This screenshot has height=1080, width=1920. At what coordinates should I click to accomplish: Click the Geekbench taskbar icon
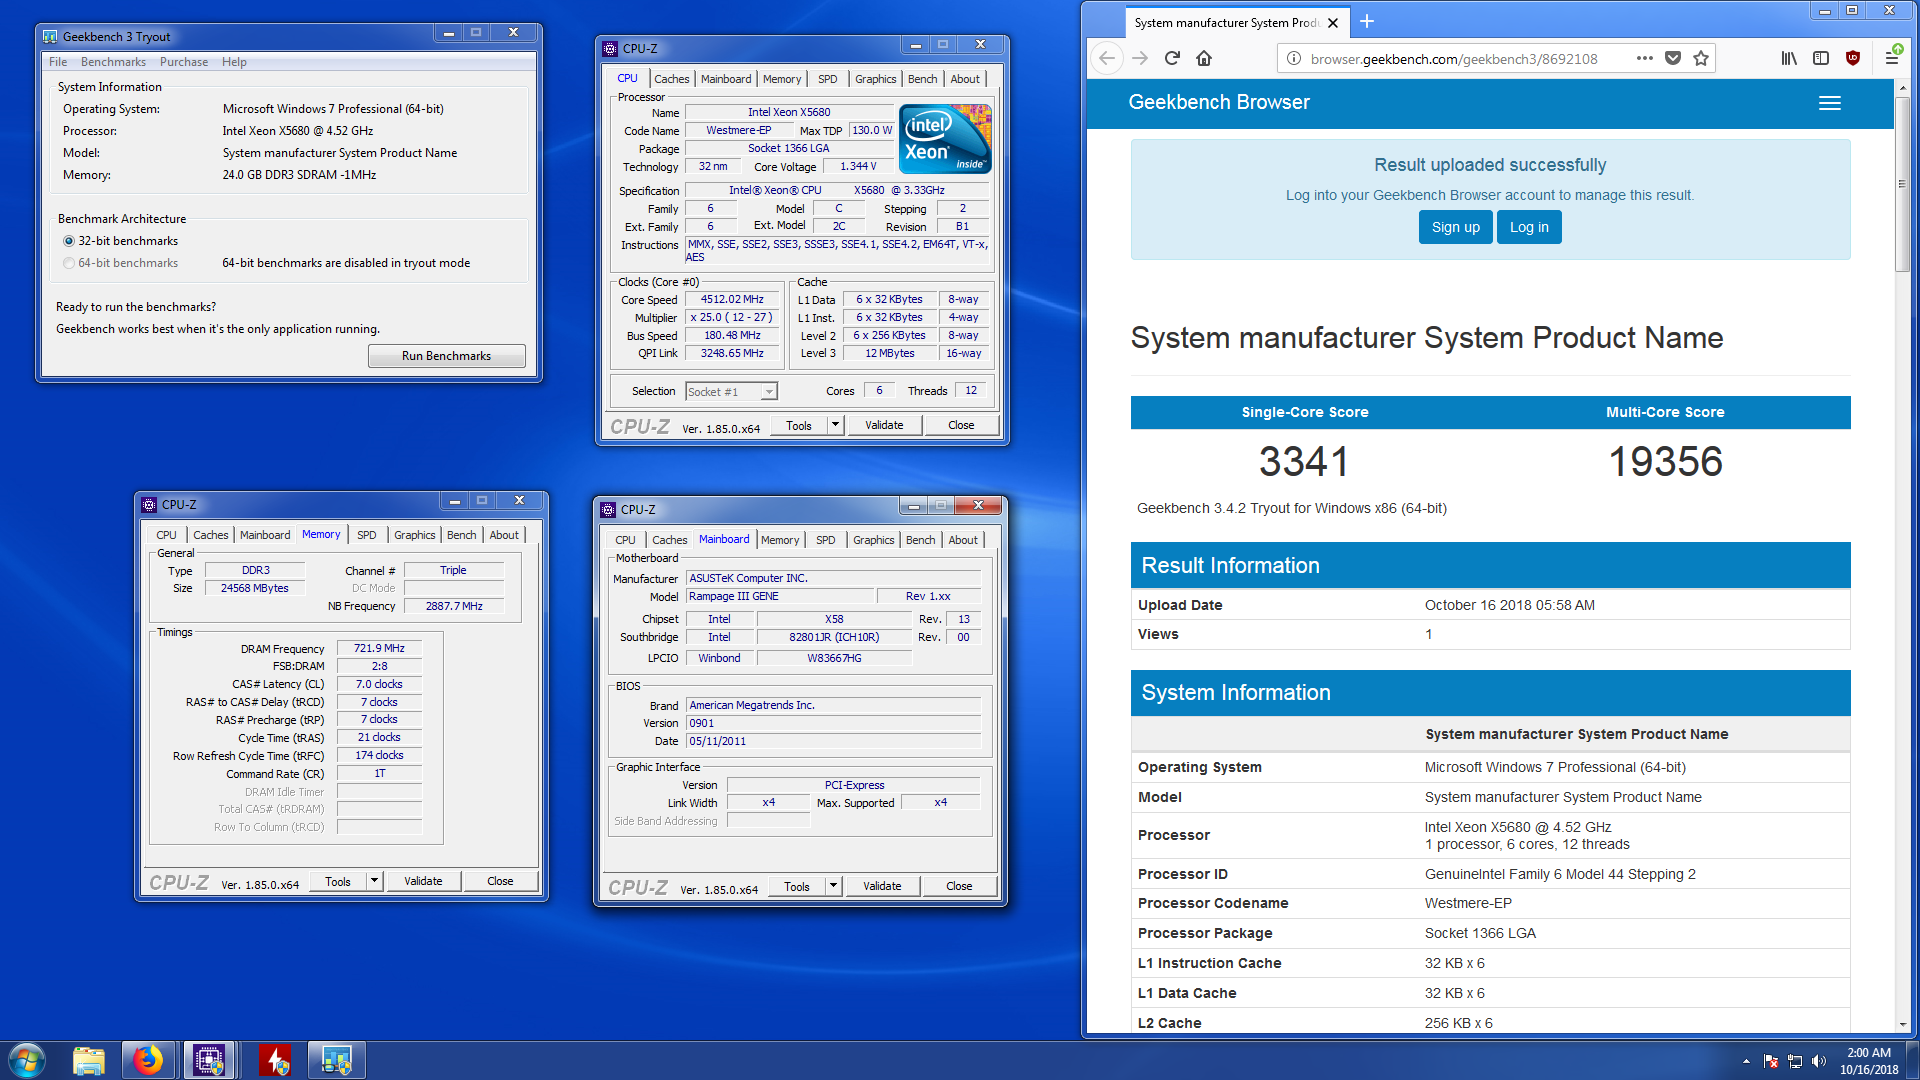click(336, 1060)
